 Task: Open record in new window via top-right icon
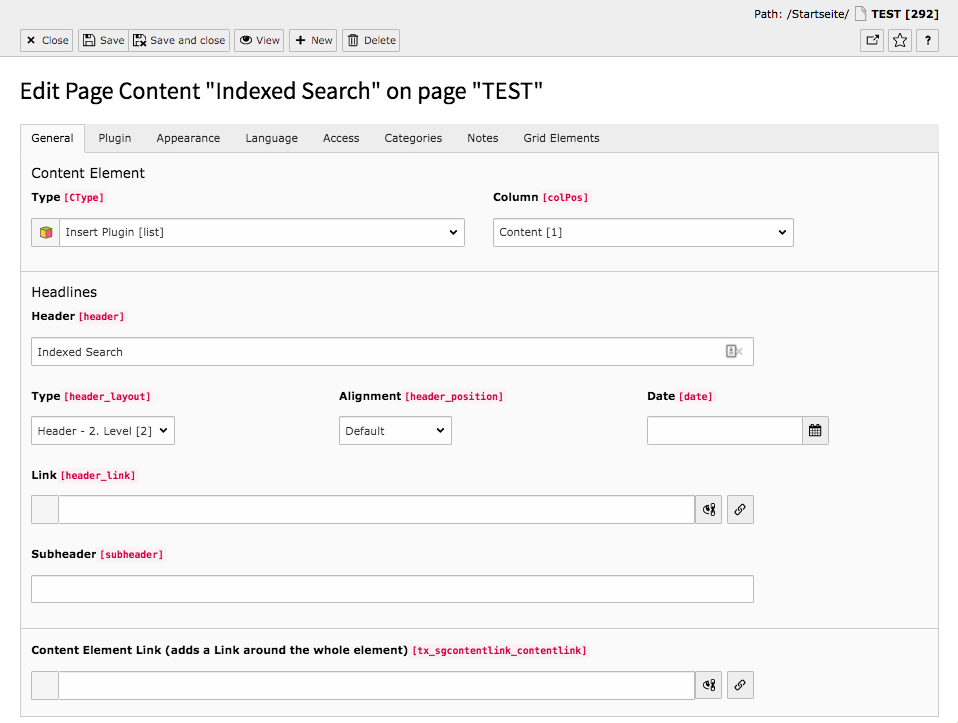pos(871,40)
